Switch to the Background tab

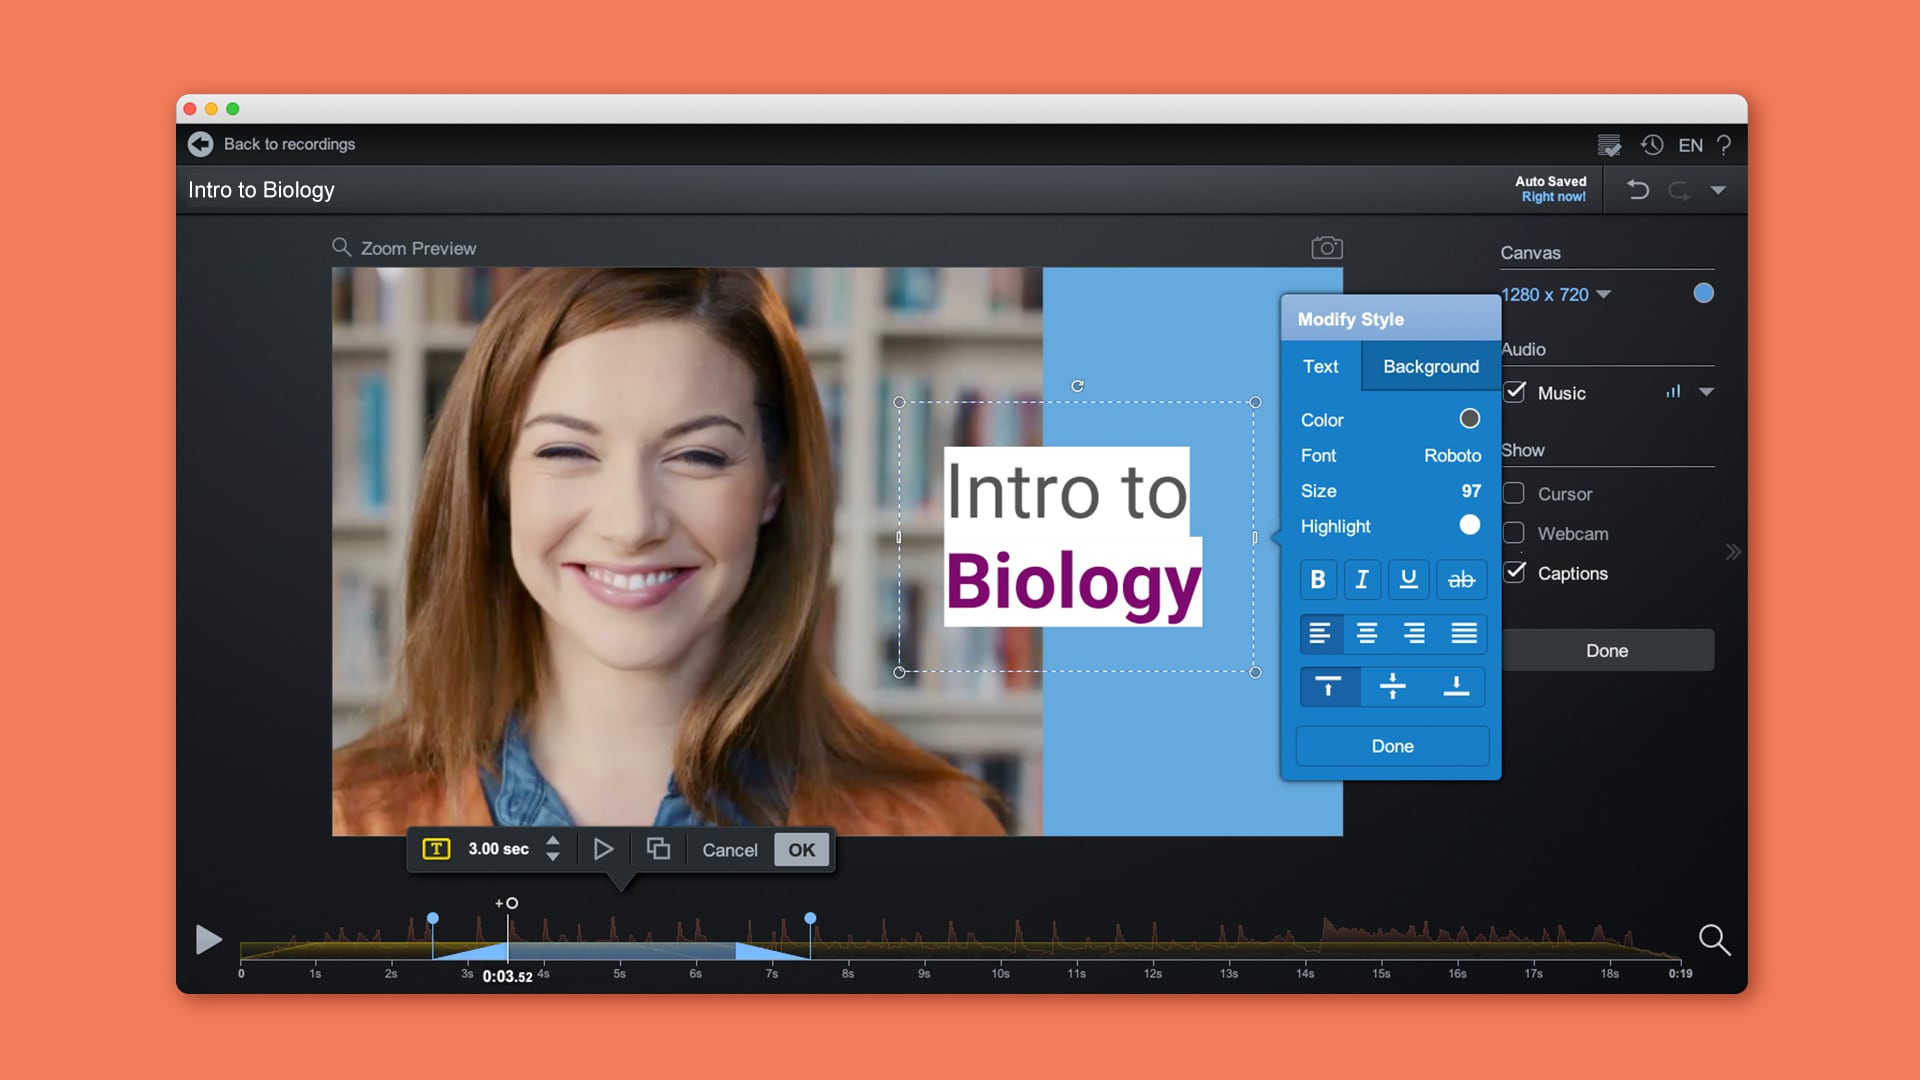(1431, 365)
